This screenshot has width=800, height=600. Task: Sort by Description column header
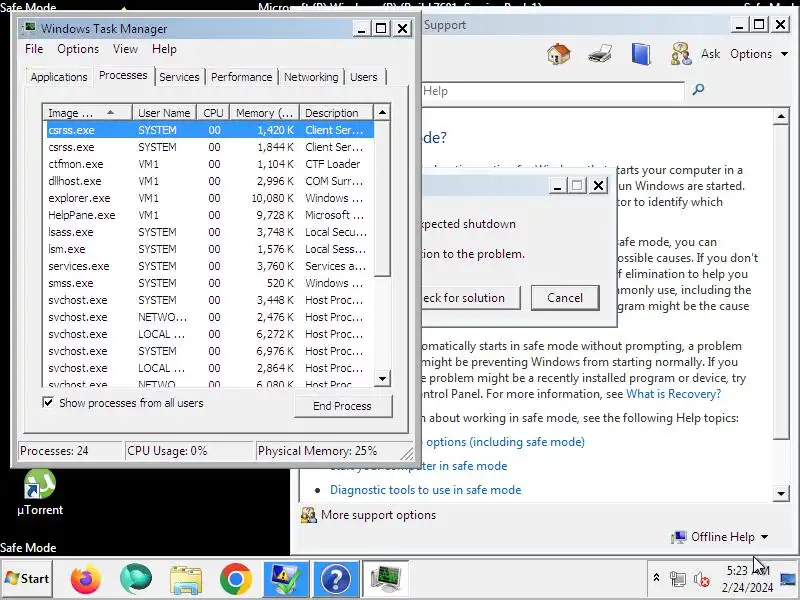(337, 112)
